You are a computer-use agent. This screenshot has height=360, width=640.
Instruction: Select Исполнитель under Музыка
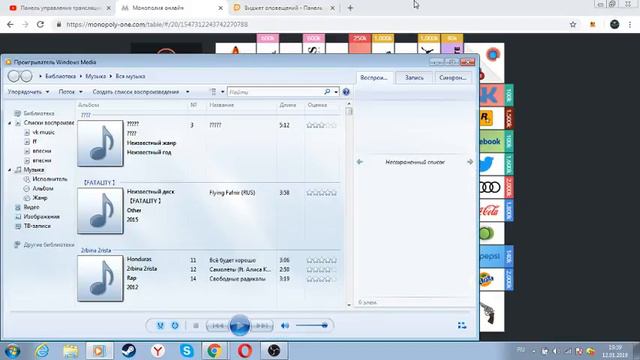click(50, 179)
